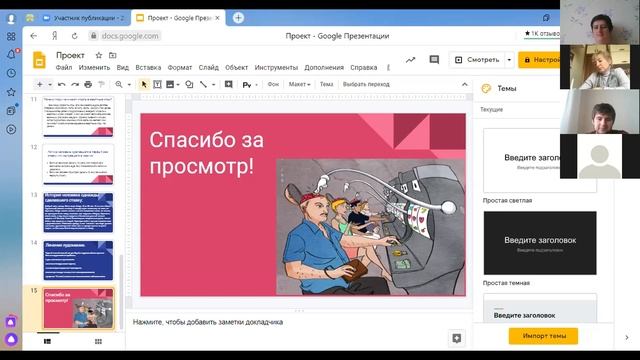Redo action in toolbar
Image resolution: width=640 pixels, height=360 pixels.
[75, 84]
